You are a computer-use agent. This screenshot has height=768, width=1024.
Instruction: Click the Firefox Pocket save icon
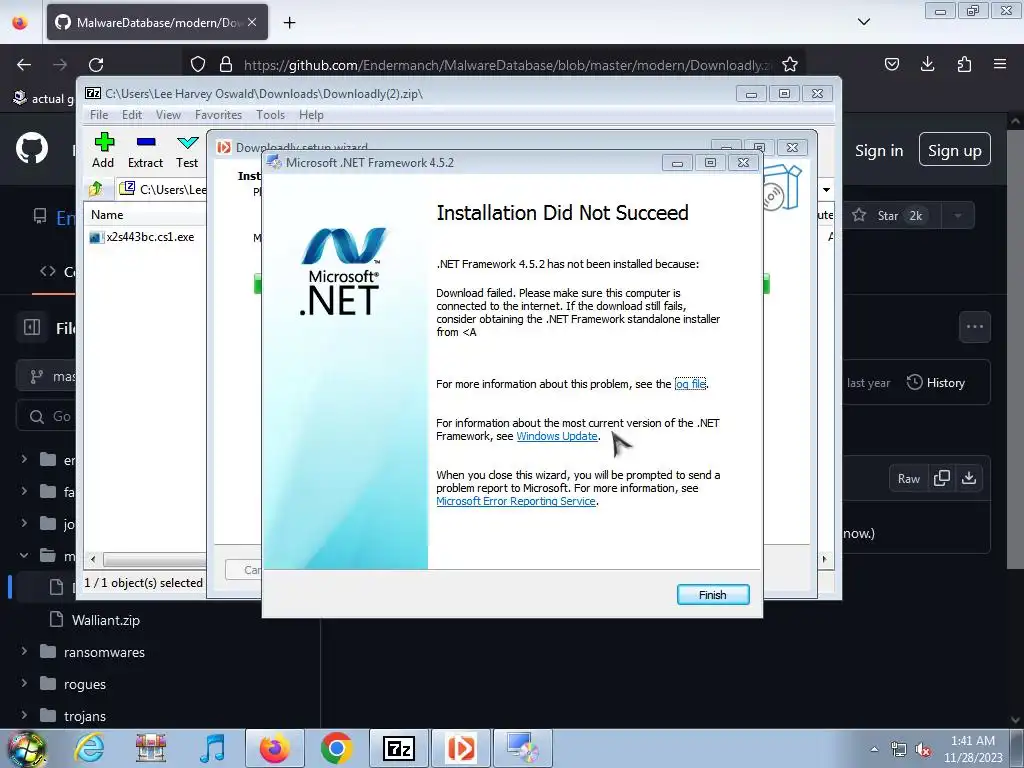coord(891,64)
